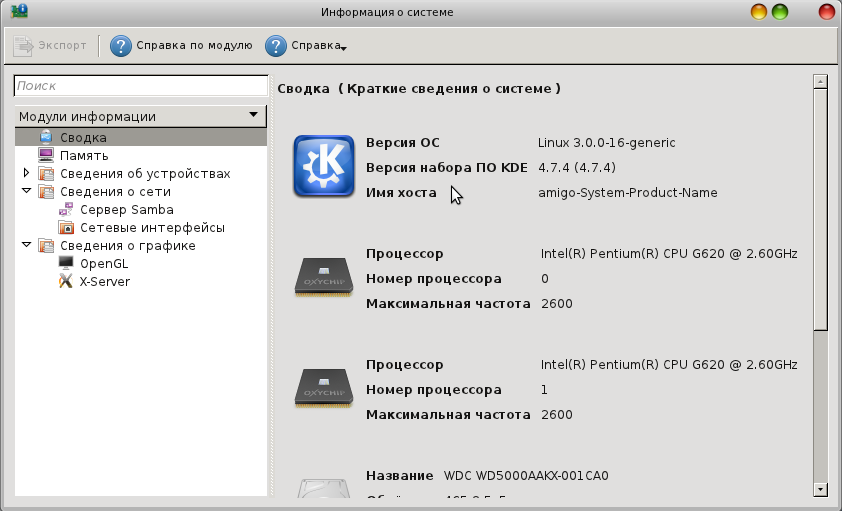
Task: Click the 4.7.4 (4.7.4) value
Action: click(x=577, y=167)
